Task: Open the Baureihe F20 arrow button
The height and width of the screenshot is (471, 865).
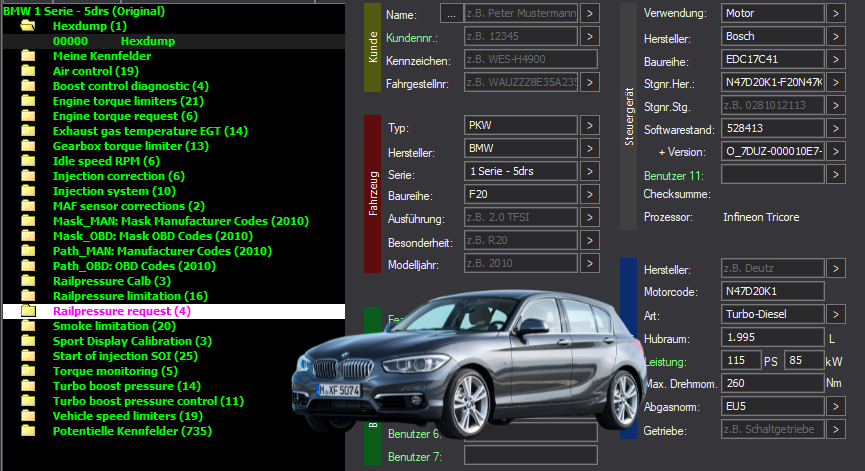Action: [590, 194]
